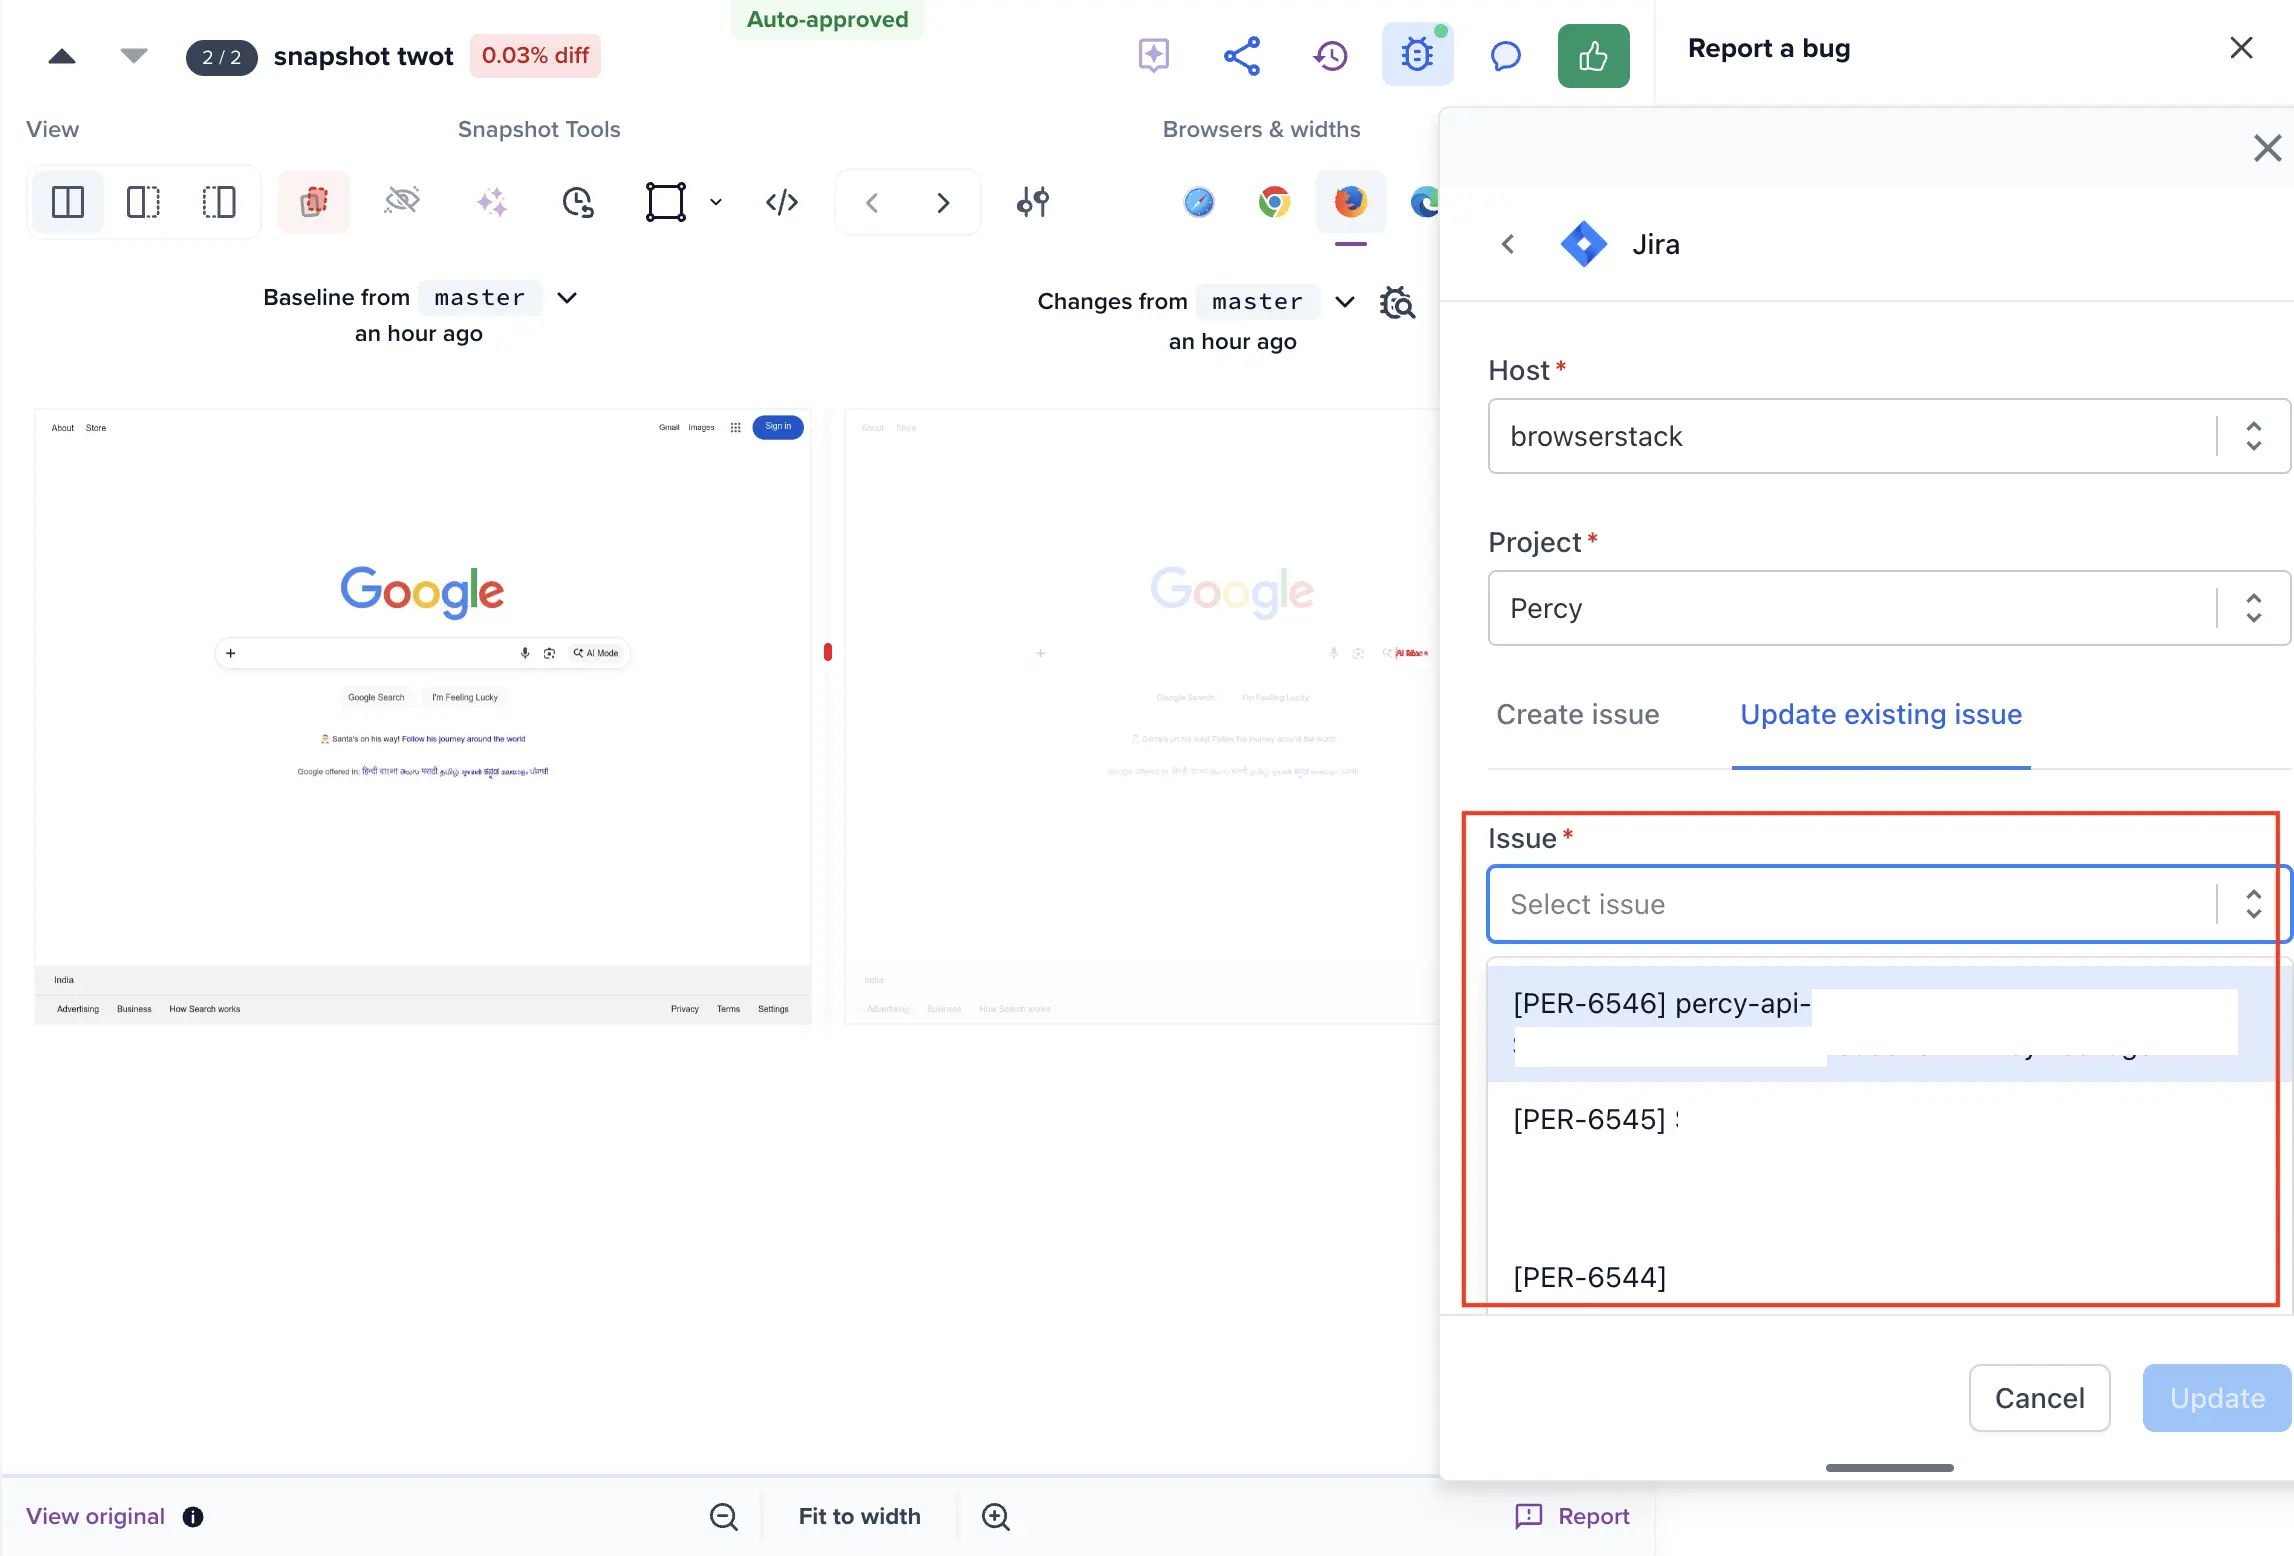Click the share snapshot icon
The height and width of the screenshot is (1556, 2294).
pos(1241,56)
